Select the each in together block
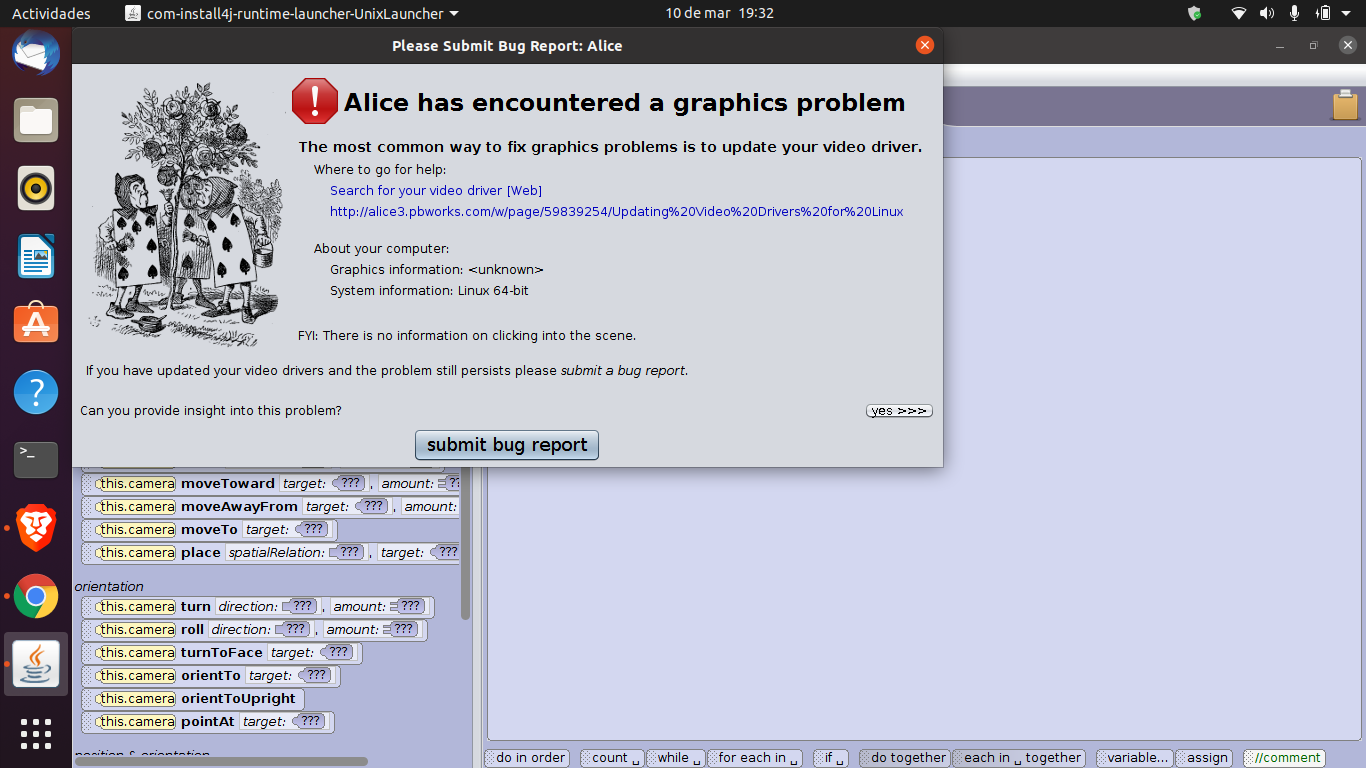Image resolution: width=1366 pixels, height=768 pixels. (x=1018, y=758)
